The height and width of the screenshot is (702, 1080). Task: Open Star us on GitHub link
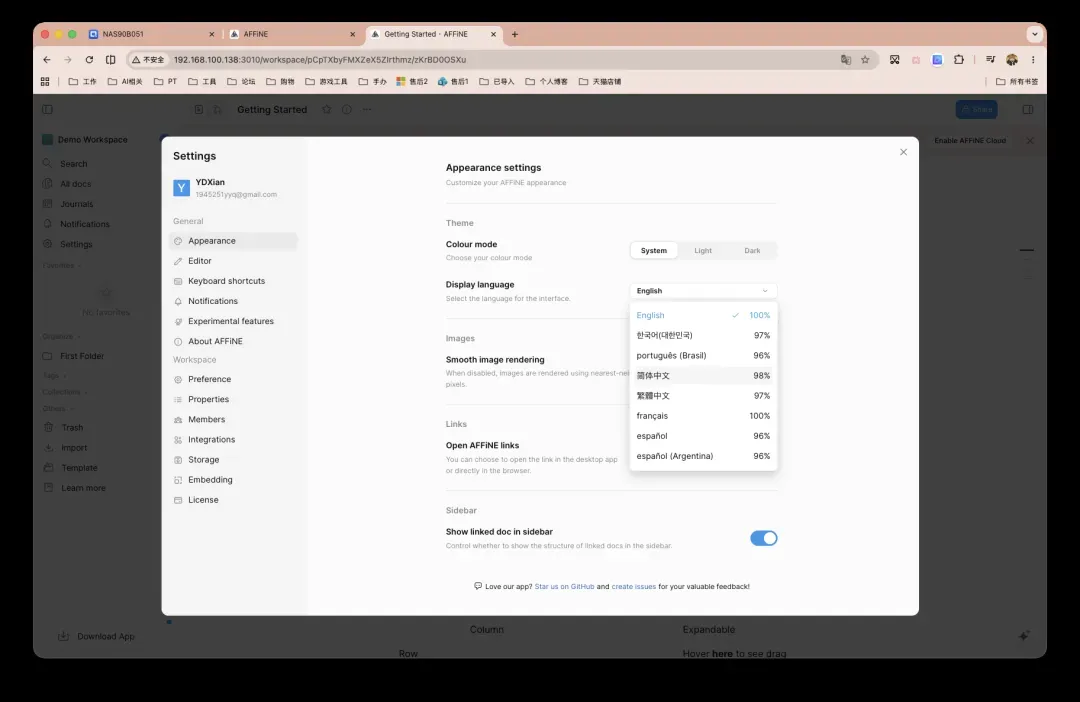[564, 586]
